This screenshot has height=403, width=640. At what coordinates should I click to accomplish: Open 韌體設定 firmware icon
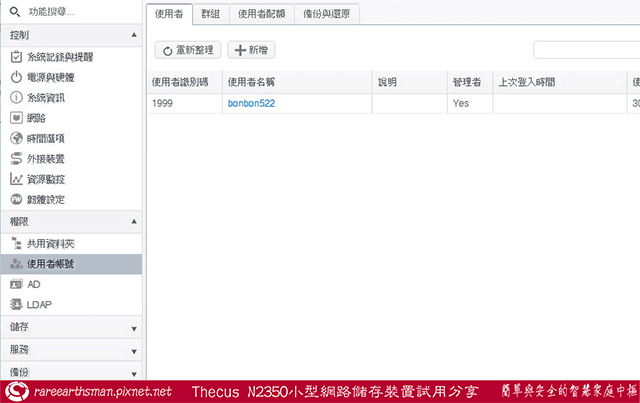pyautogui.click(x=16, y=199)
